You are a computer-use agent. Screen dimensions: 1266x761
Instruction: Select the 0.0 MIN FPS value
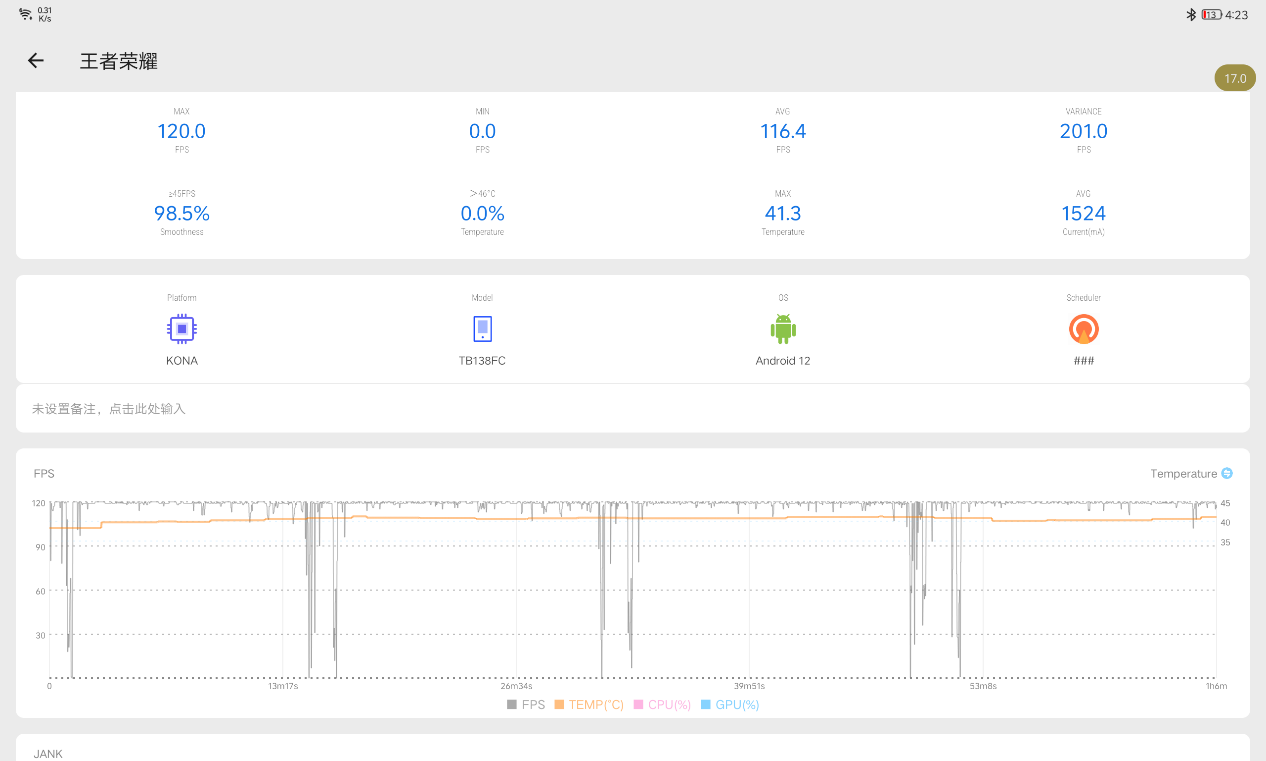[x=482, y=131]
